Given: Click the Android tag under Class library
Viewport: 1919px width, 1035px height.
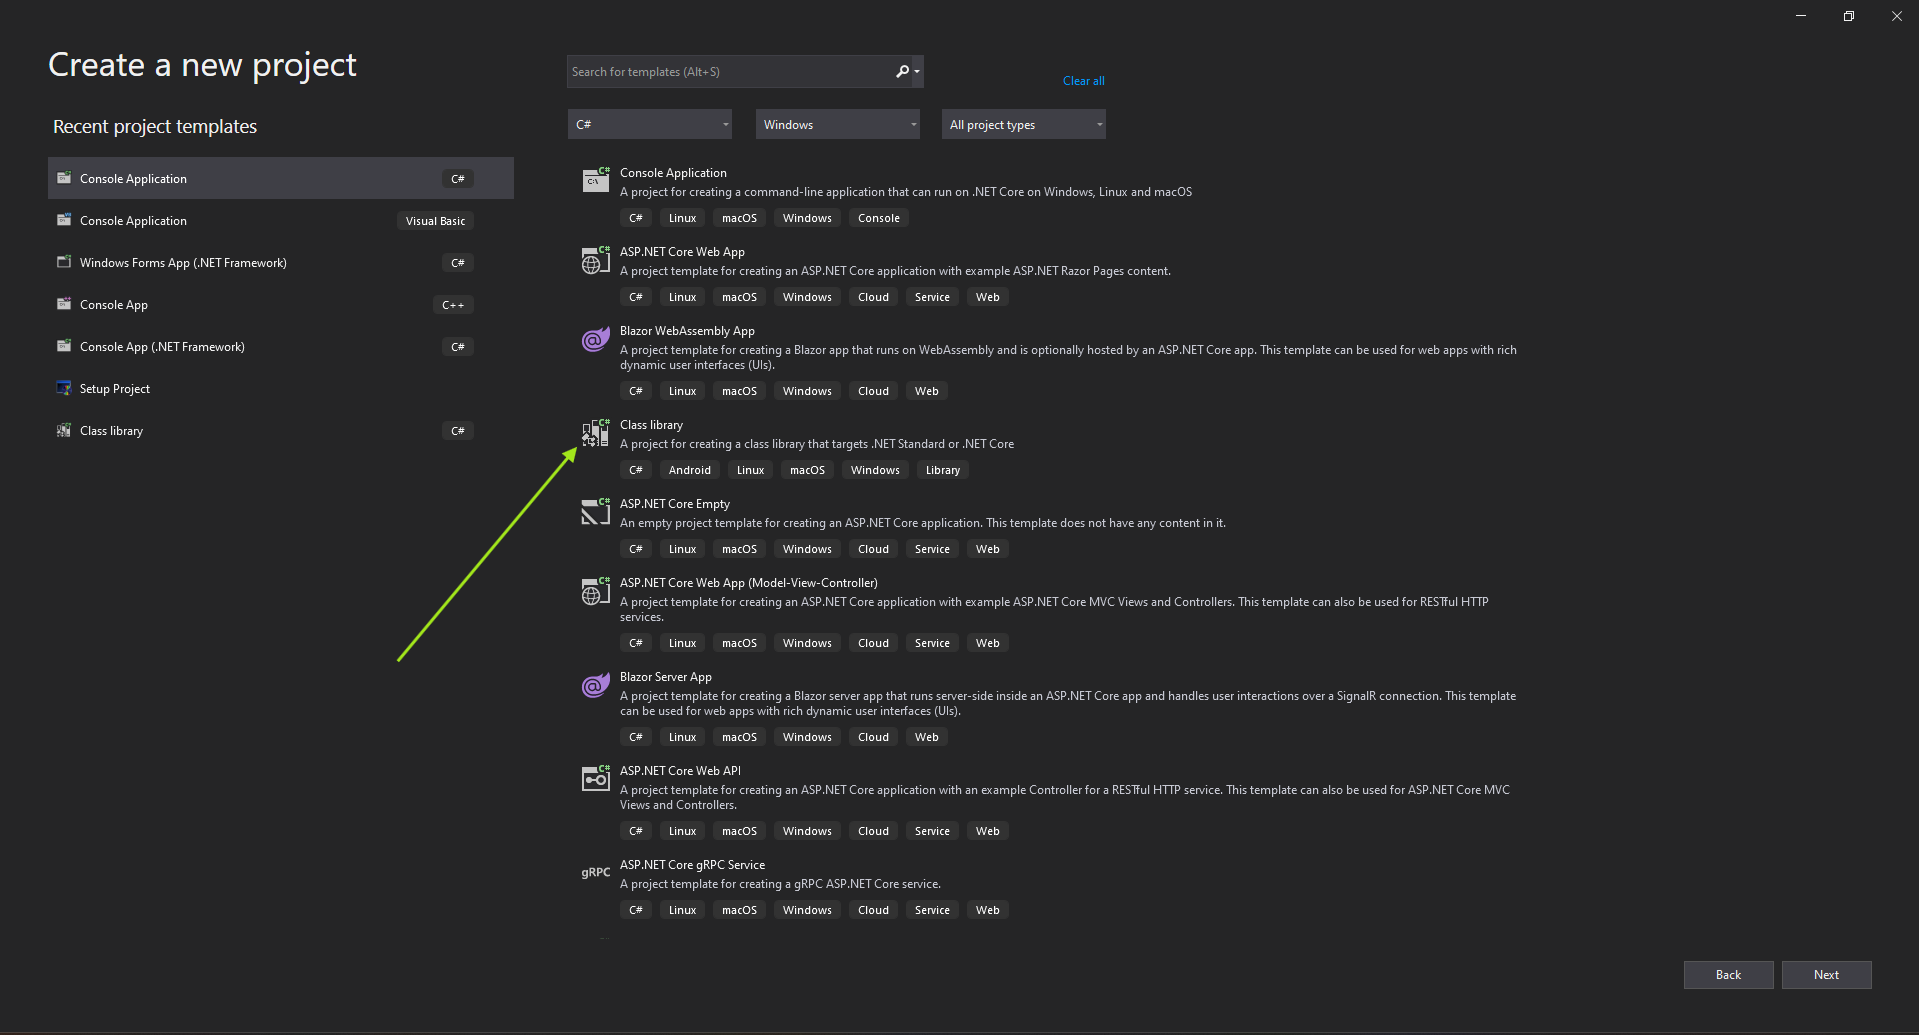Looking at the screenshot, I should pos(690,470).
